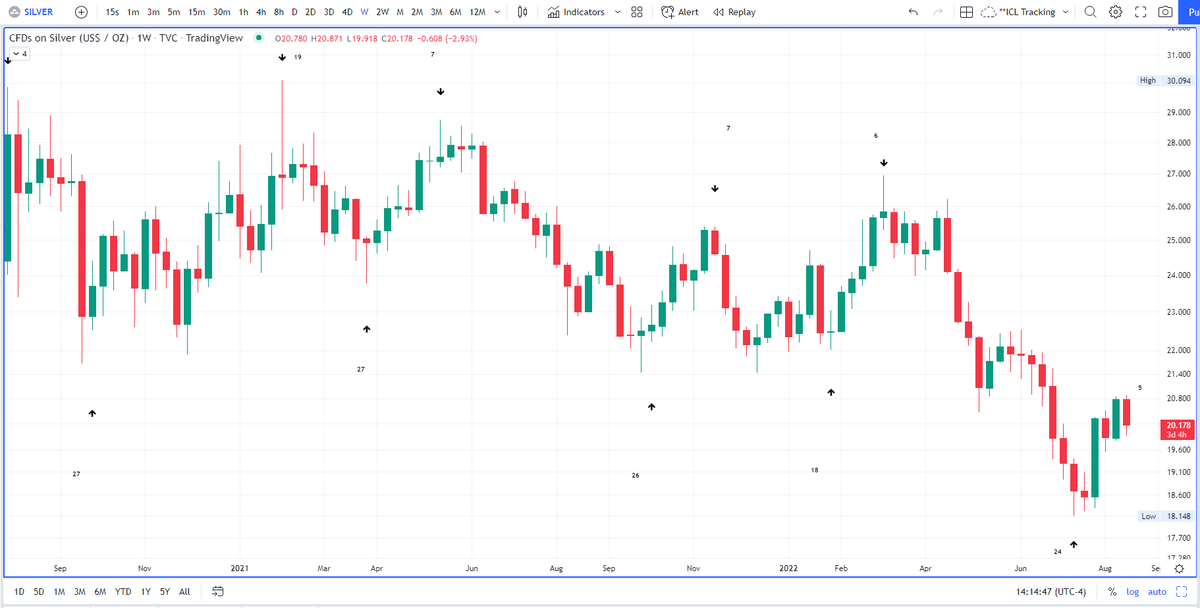Click the blue Publish button

pos(1191,12)
